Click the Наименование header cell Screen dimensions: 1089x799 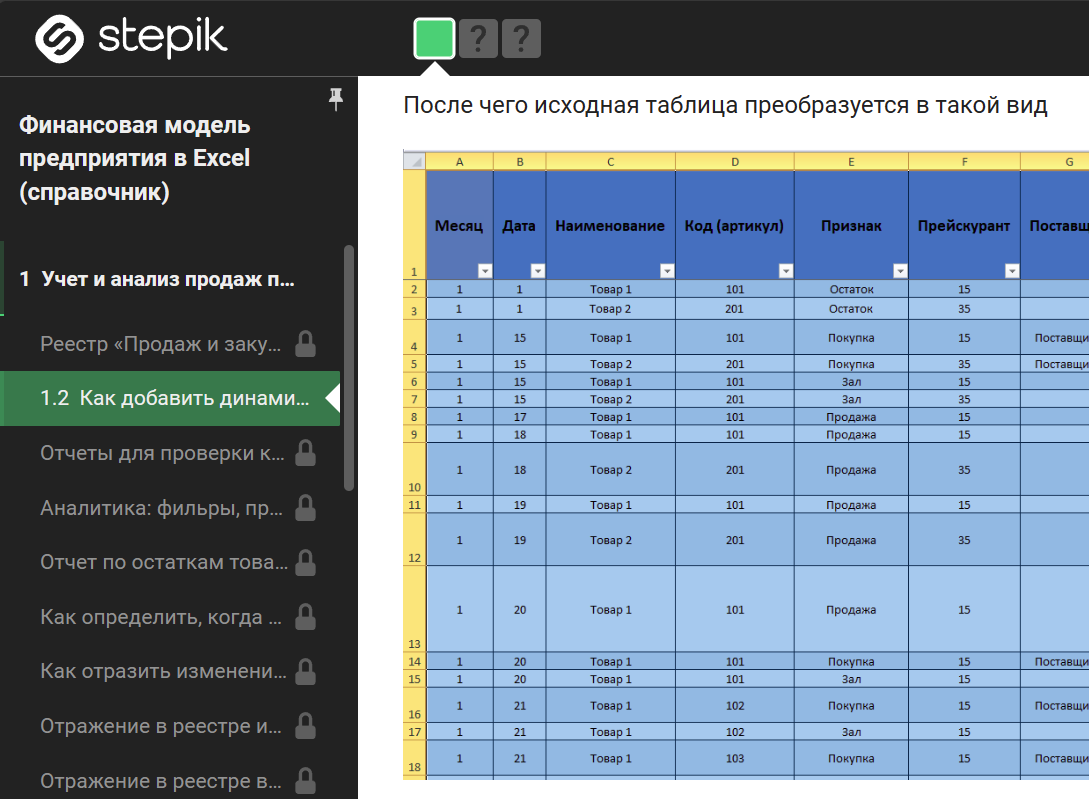click(610, 225)
